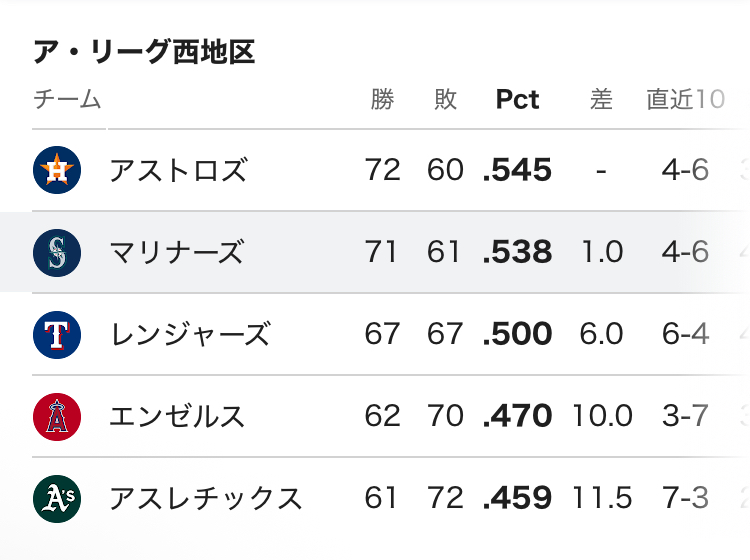Click the Athletics A's logo icon
This screenshot has width=750, height=560.
(x=57, y=499)
